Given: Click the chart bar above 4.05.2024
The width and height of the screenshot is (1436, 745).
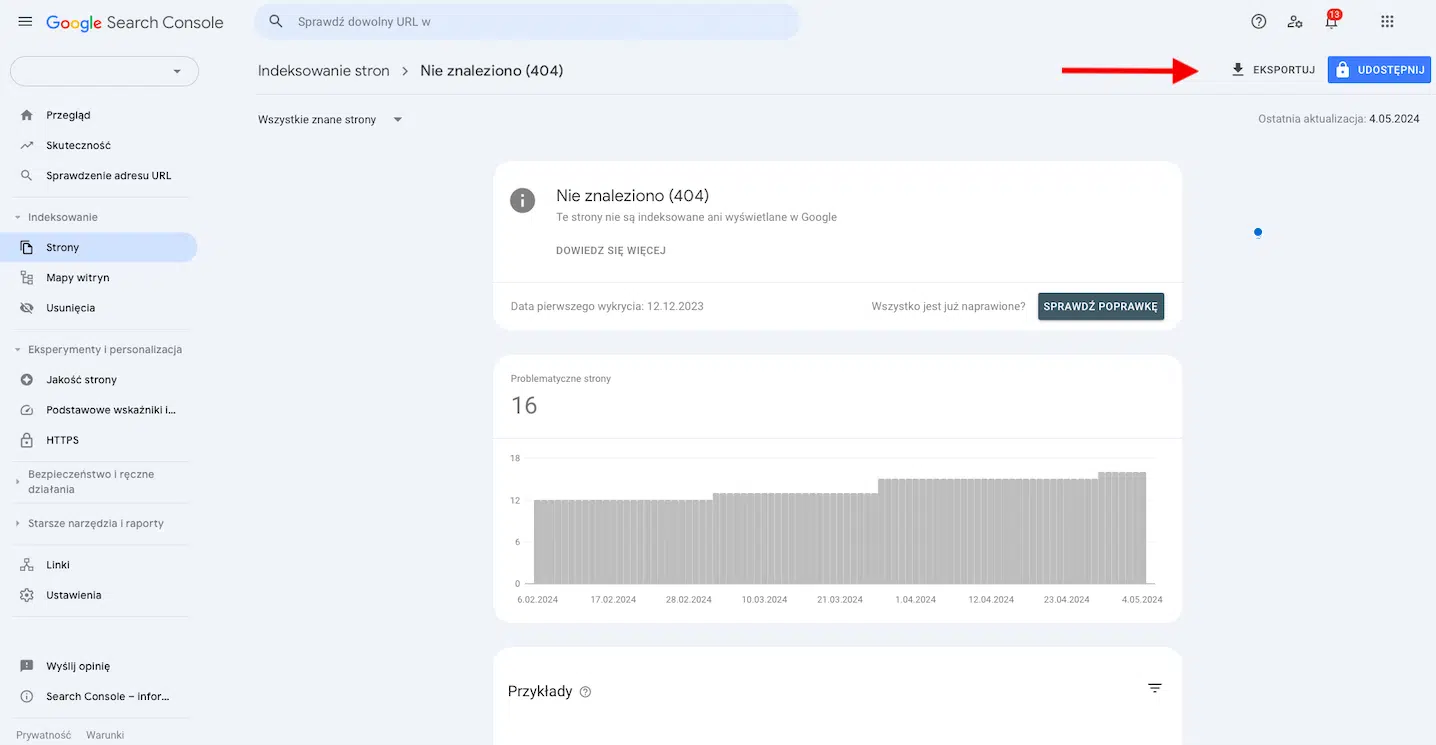Looking at the screenshot, I should [1141, 527].
